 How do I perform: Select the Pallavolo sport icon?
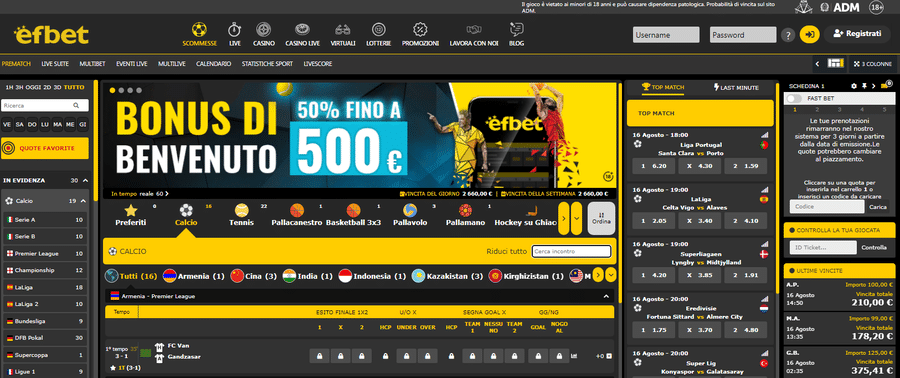click(x=410, y=210)
